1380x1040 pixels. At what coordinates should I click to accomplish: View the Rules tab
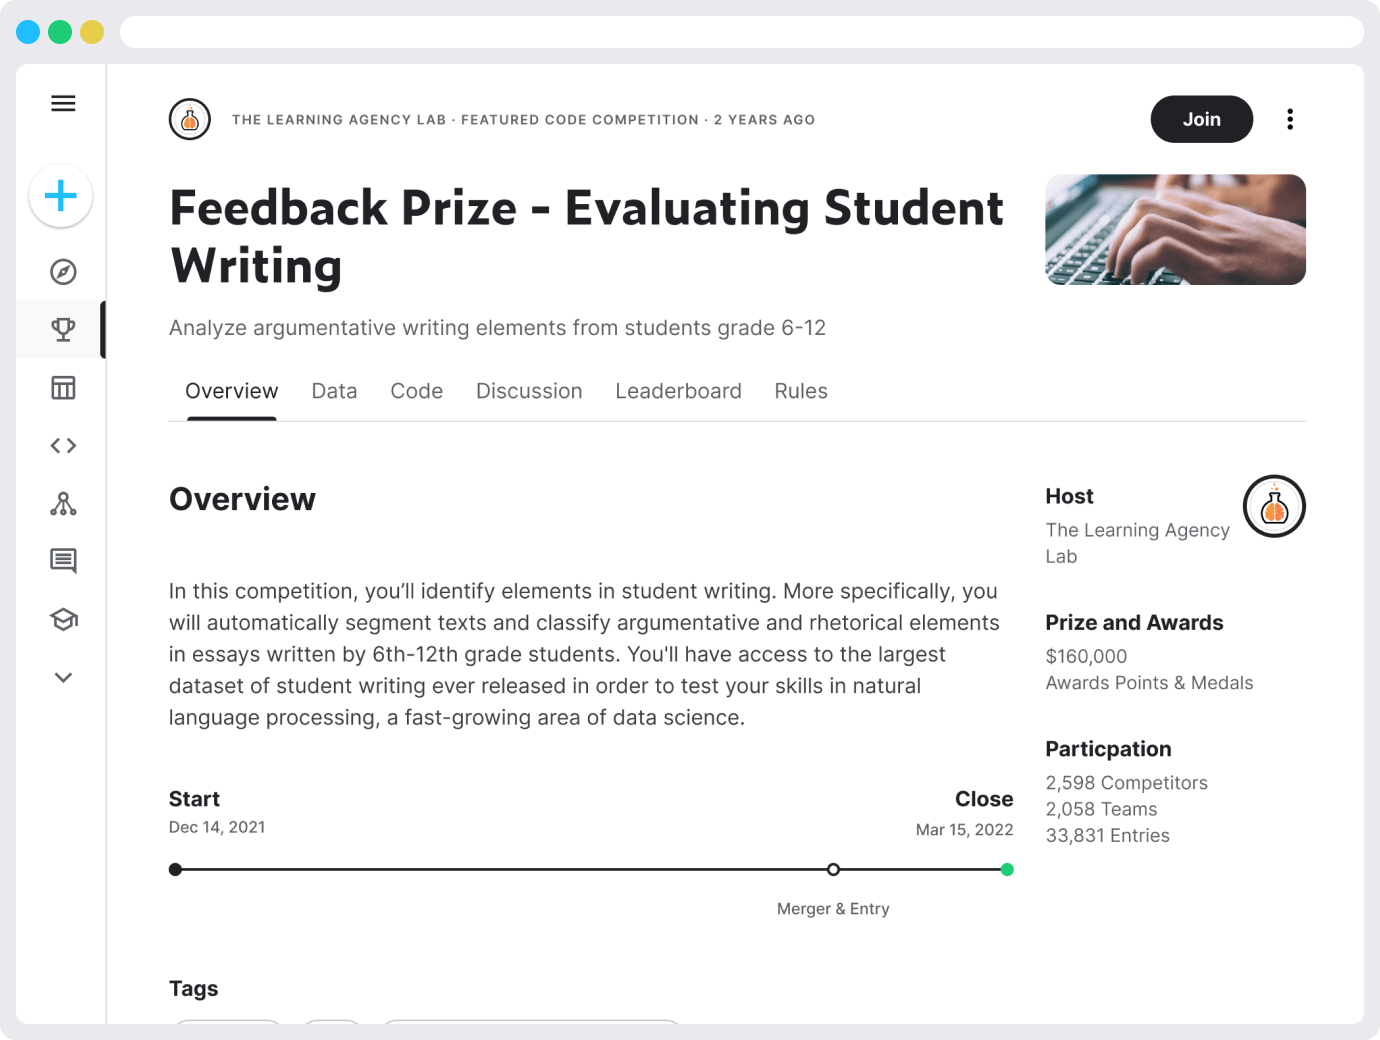pos(800,391)
